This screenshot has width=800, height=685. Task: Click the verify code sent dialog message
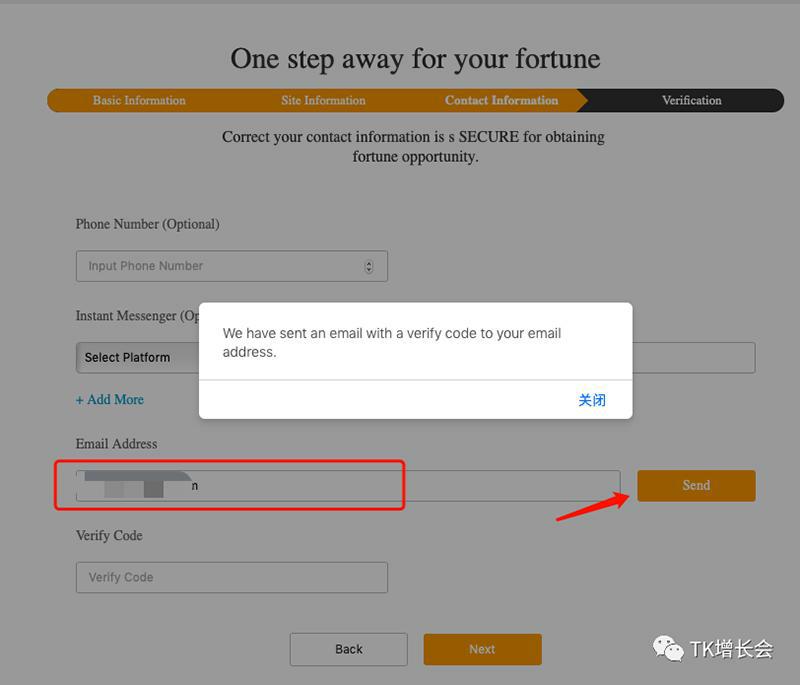[x=391, y=342]
